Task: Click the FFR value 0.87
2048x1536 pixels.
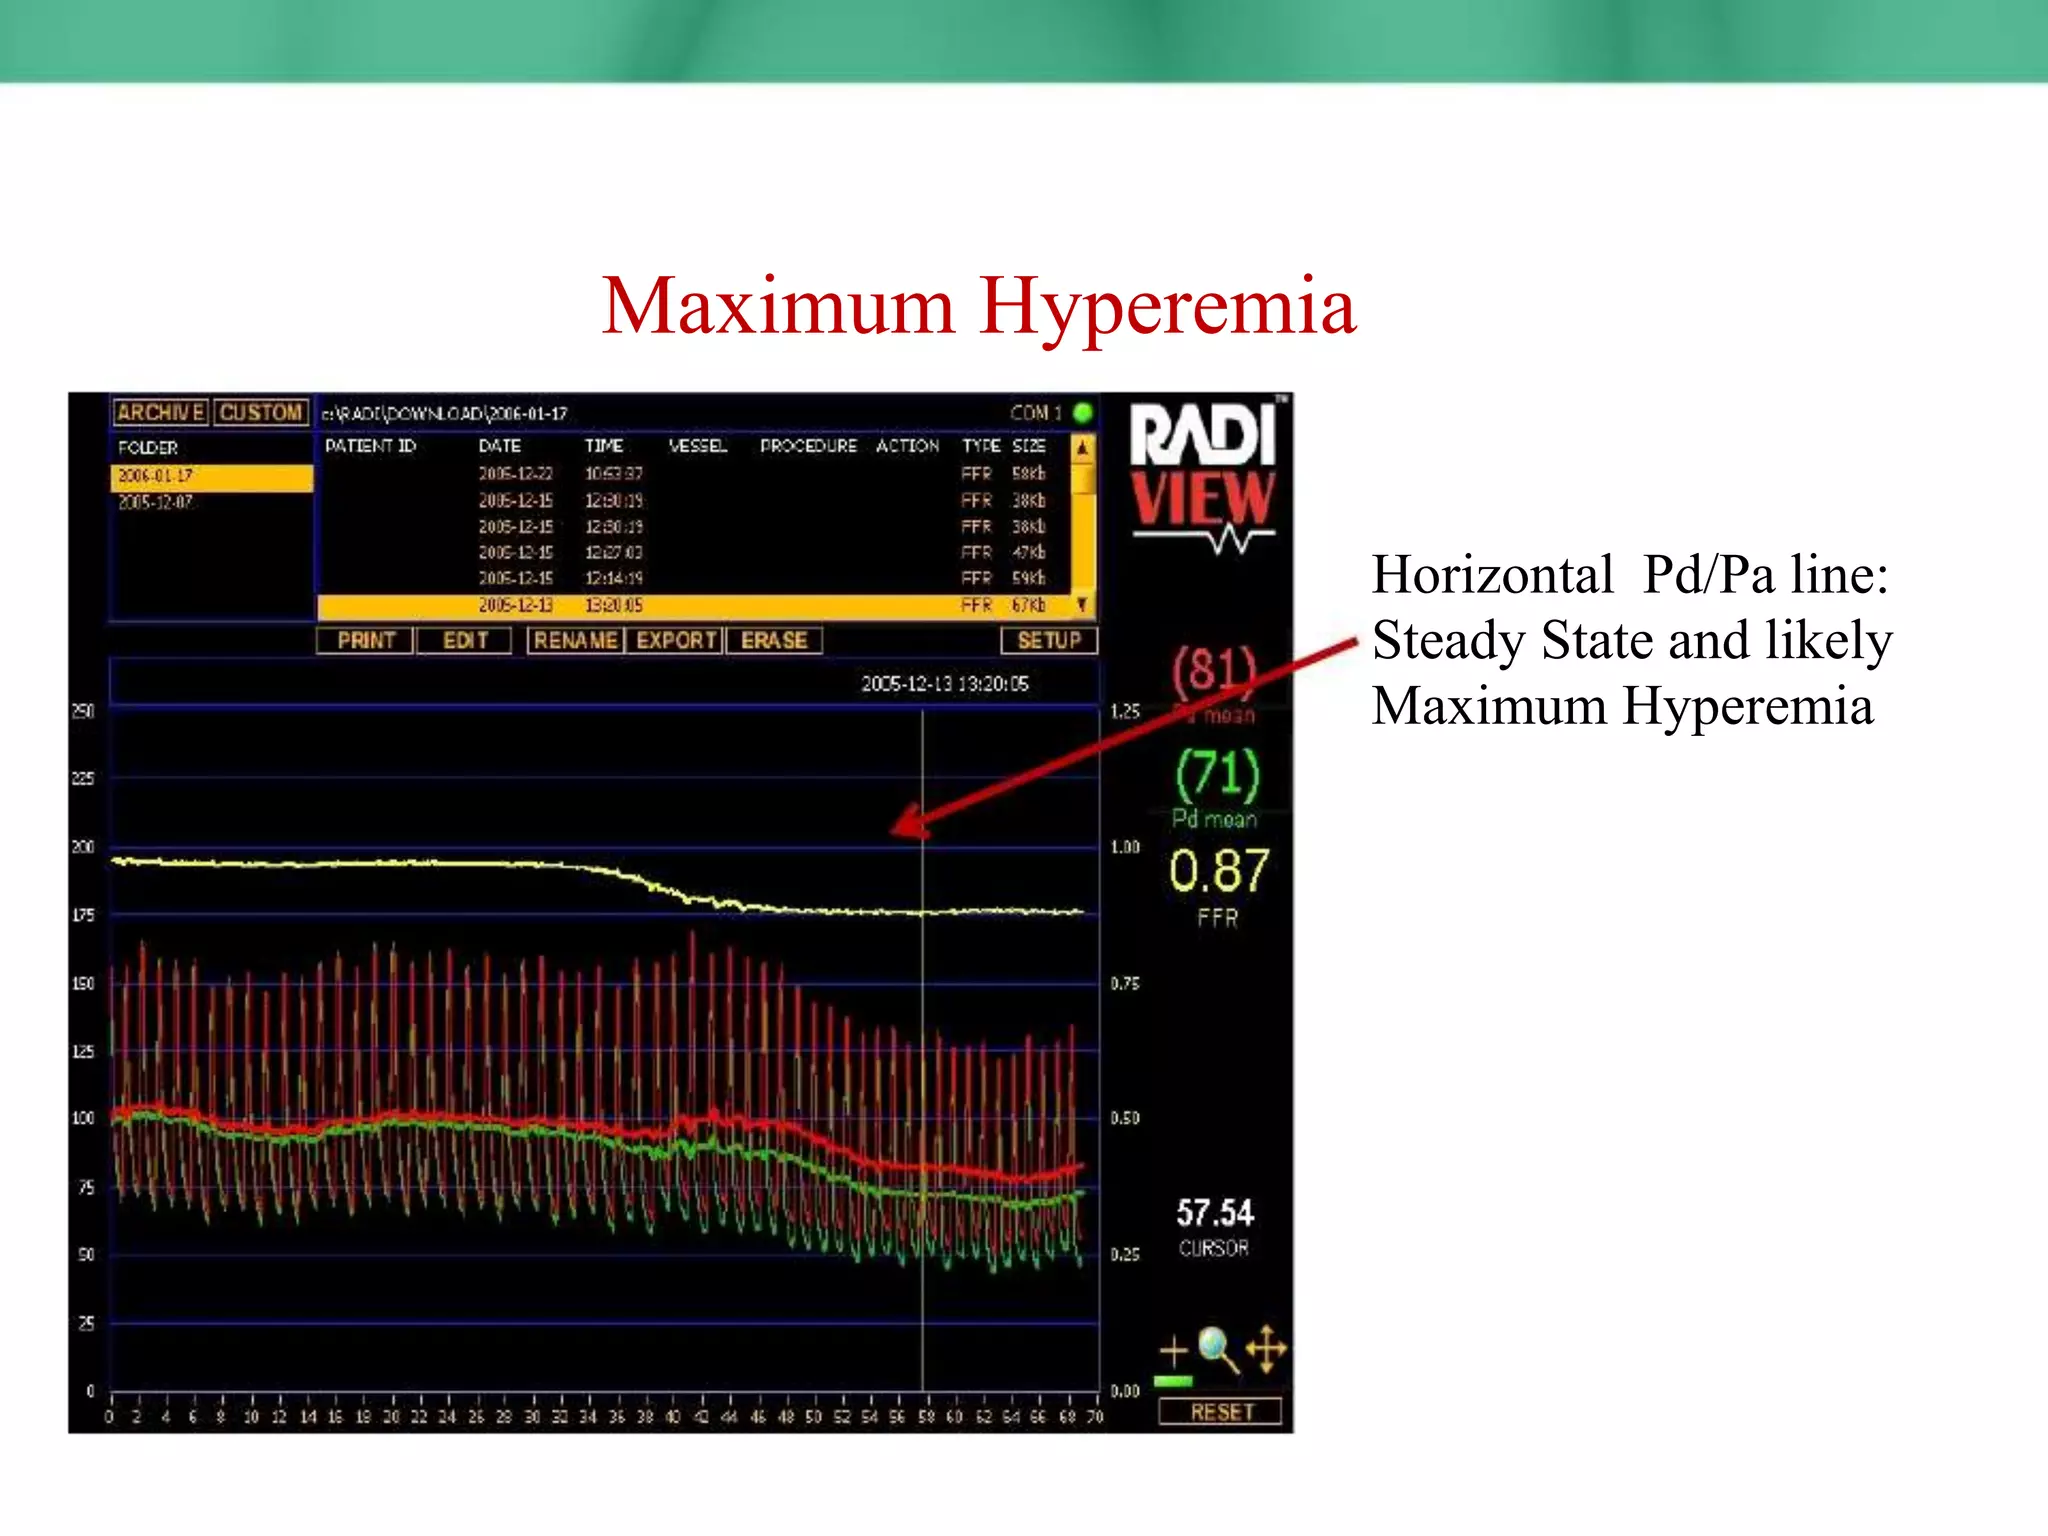Action: (x=1219, y=871)
